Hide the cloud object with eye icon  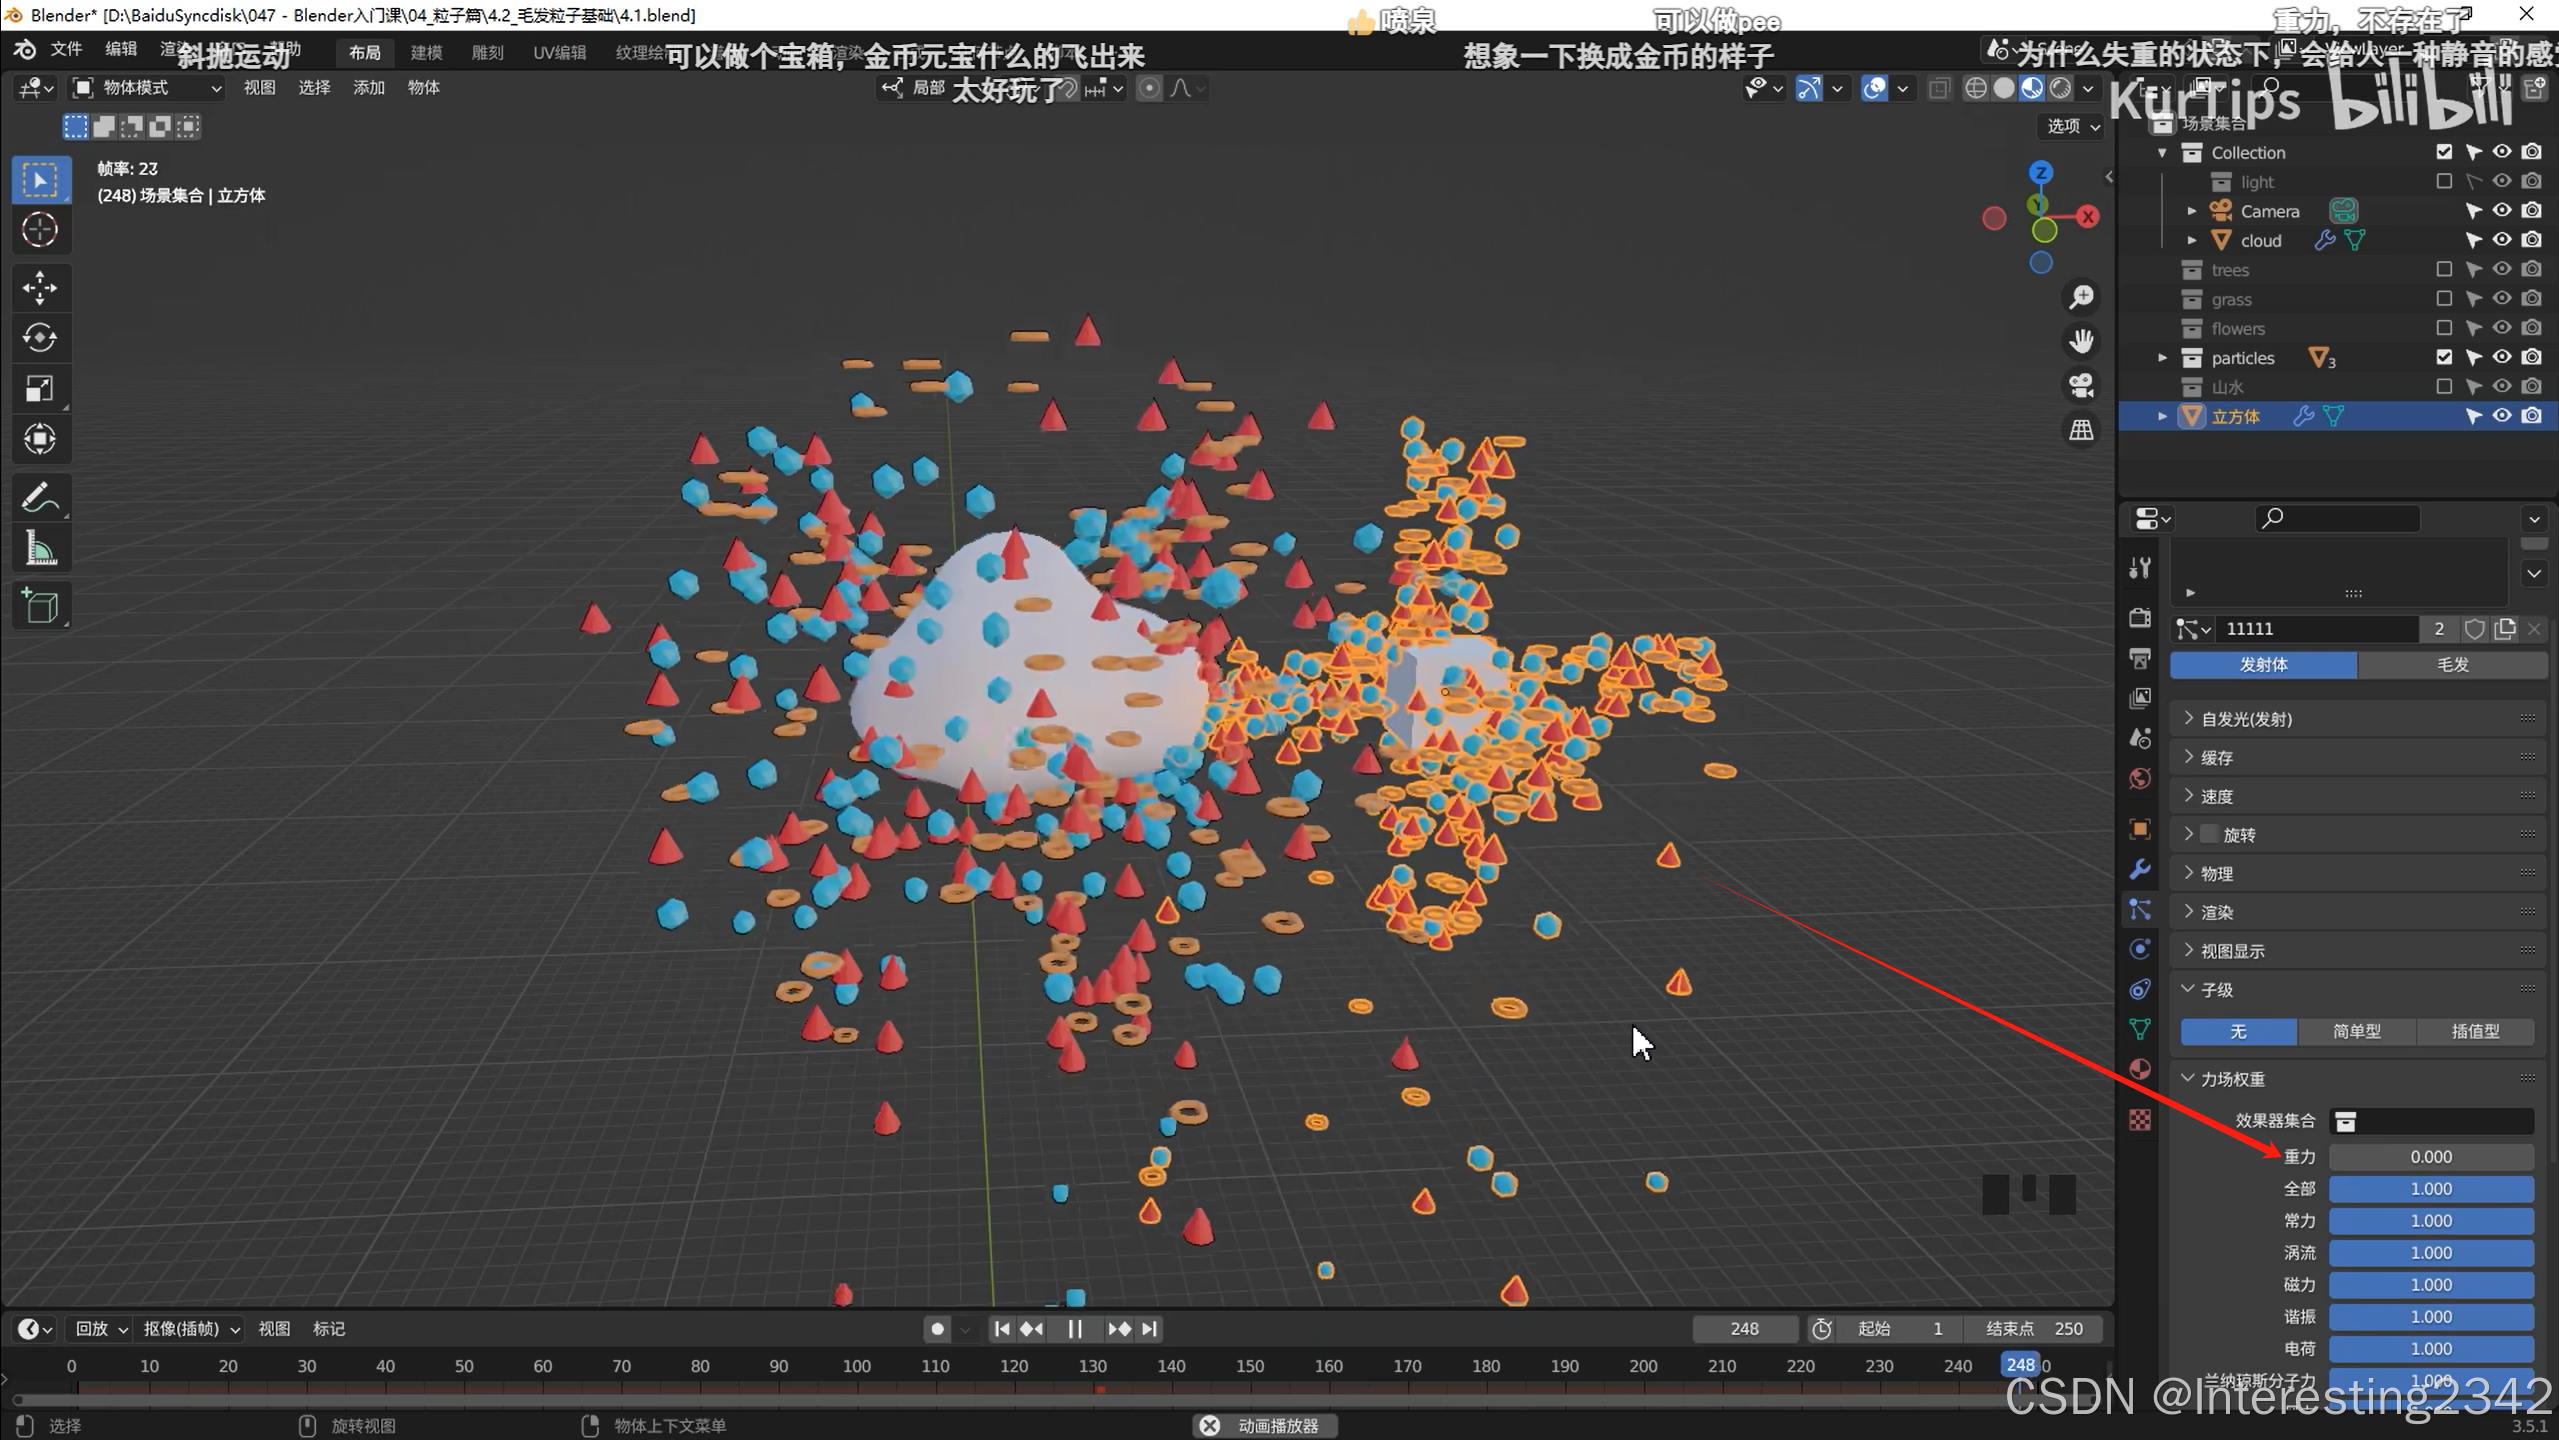2501,240
